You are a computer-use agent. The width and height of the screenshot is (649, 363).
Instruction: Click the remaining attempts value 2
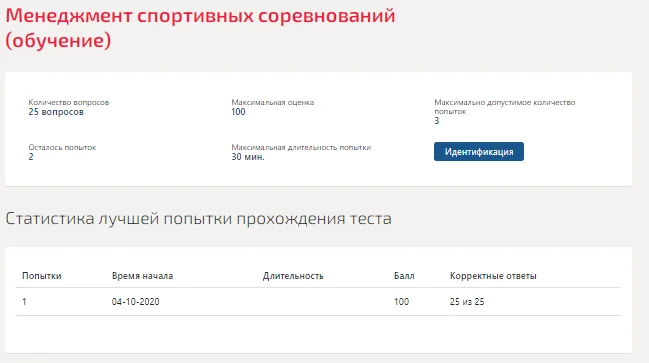click(31, 157)
